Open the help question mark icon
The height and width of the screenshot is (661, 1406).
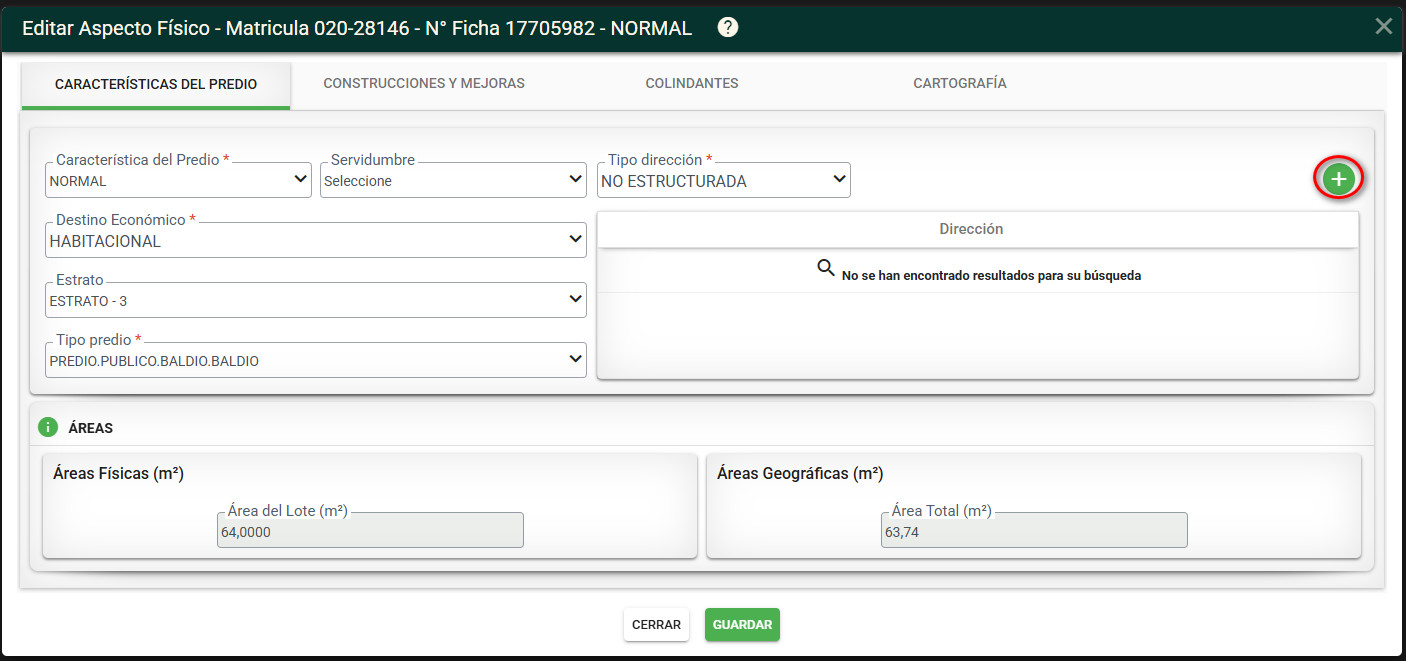[x=728, y=28]
